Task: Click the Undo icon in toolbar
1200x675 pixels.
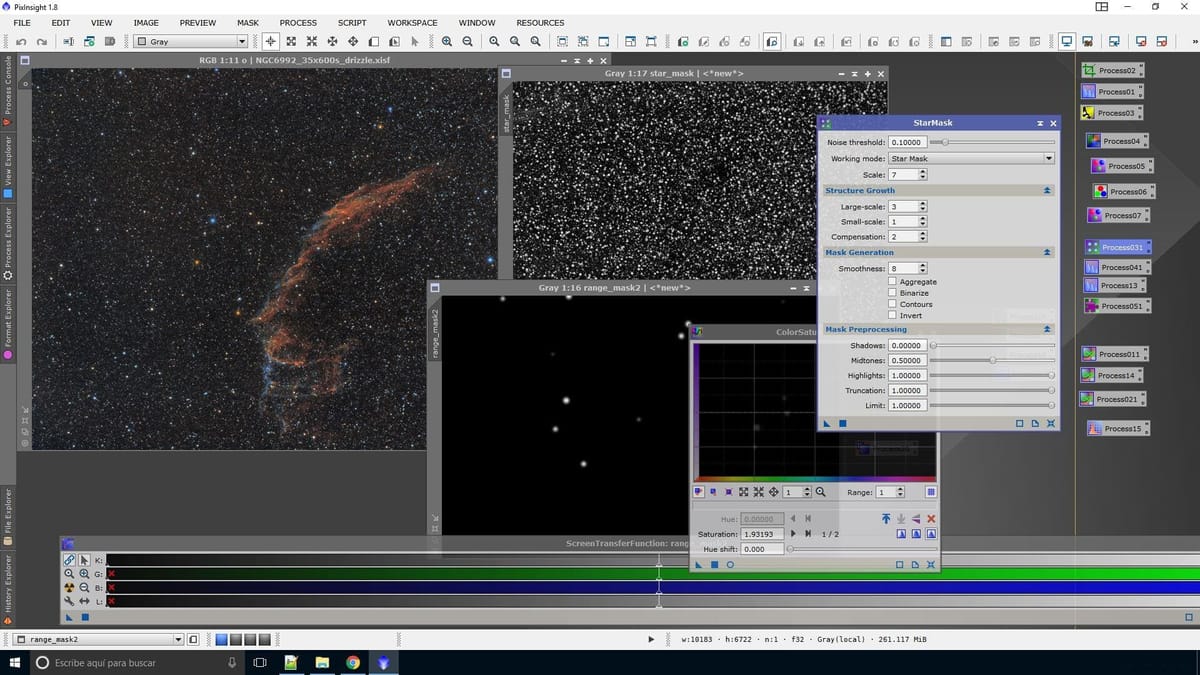Action: 21,42
